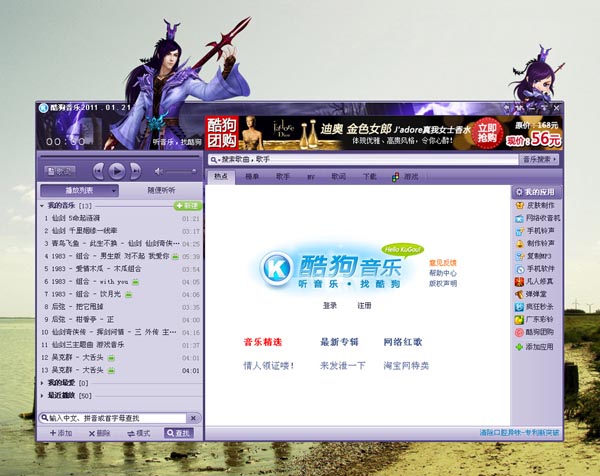This screenshot has width=600, height=476.
Task: Open 广东彩铃 ringtone app
Action: tap(535, 319)
